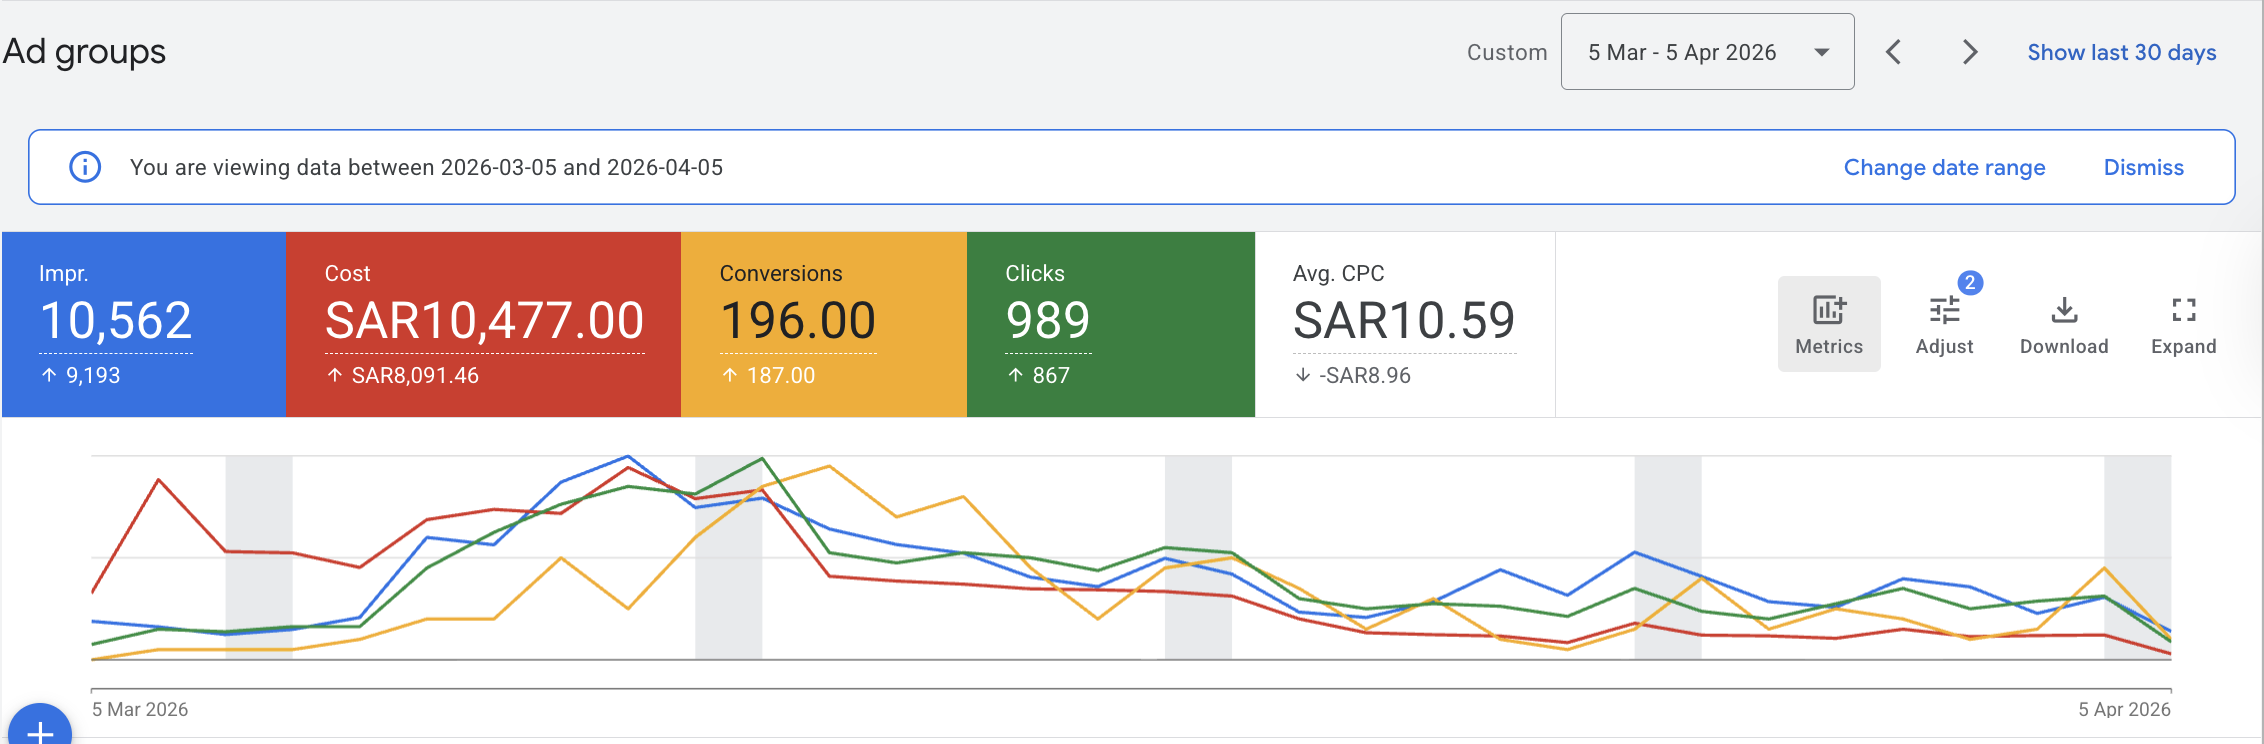The height and width of the screenshot is (744, 2264).
Task: Click the 10,562 impressions value
Action: [x=116, y=321]
